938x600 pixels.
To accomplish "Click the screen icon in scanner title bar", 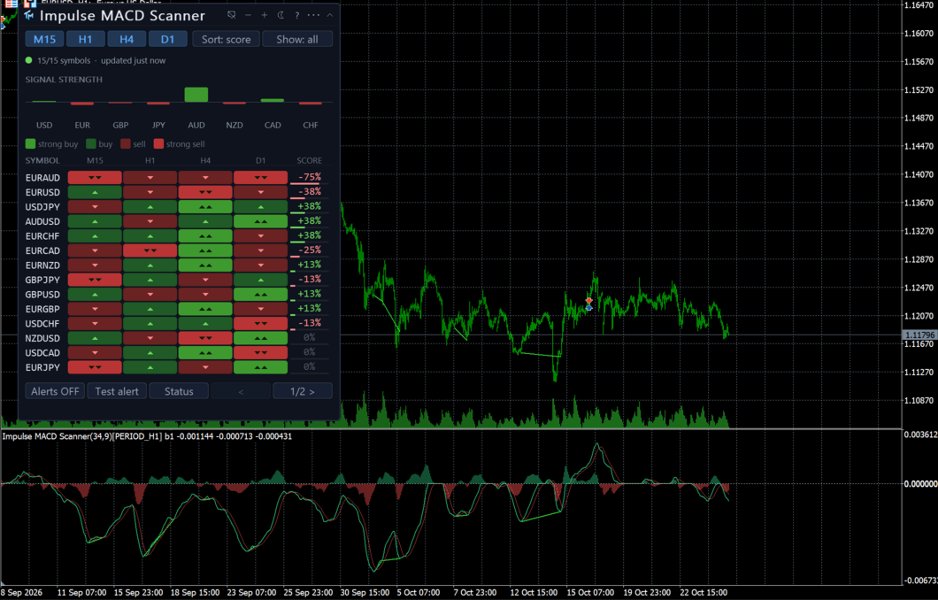I will coord(232,15).
